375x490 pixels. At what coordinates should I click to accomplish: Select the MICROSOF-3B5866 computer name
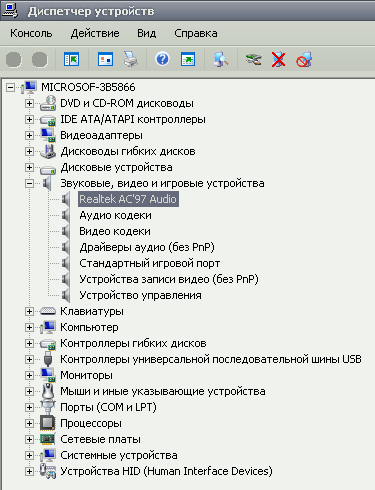pos(88,87)
